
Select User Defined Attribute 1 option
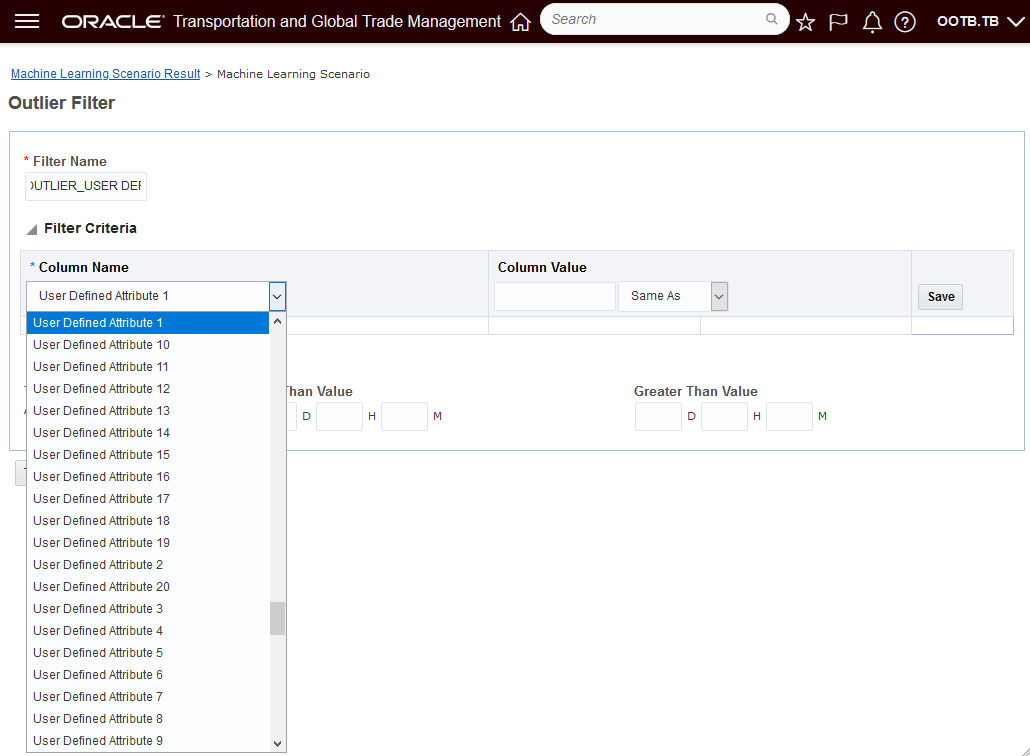tap(148, 322)
